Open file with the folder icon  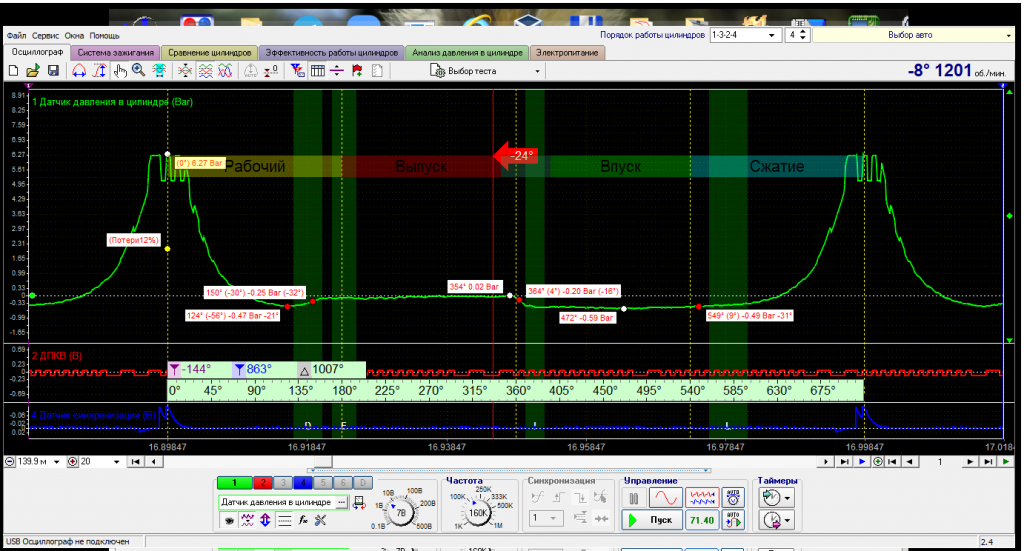tap(33, 71)
